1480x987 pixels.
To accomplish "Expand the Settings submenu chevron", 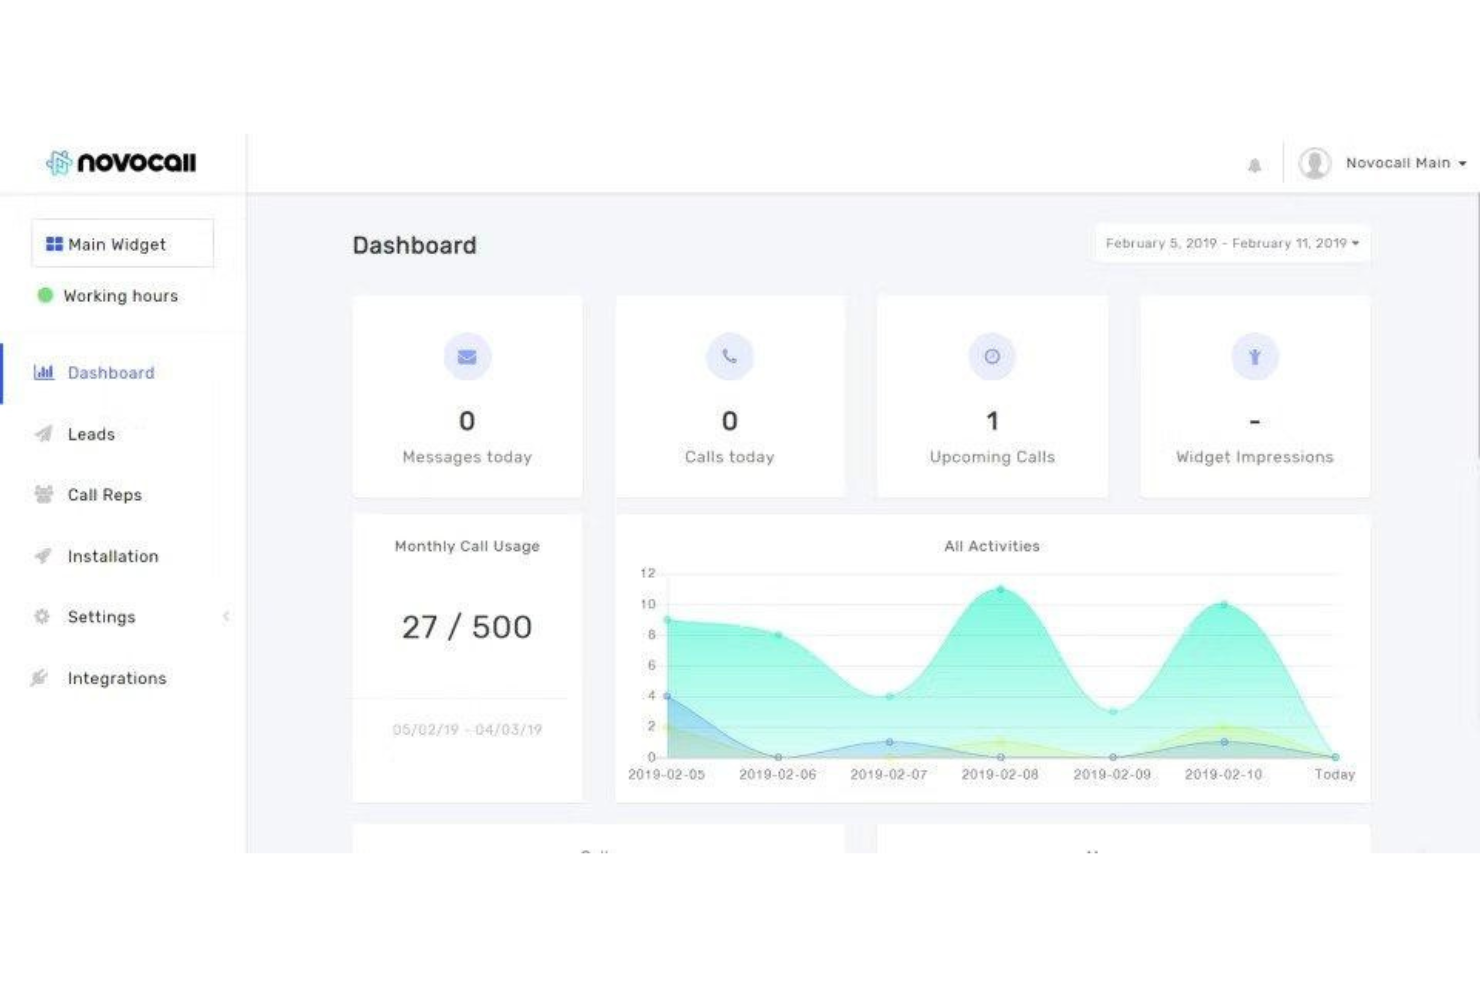I will pos(228,617).
